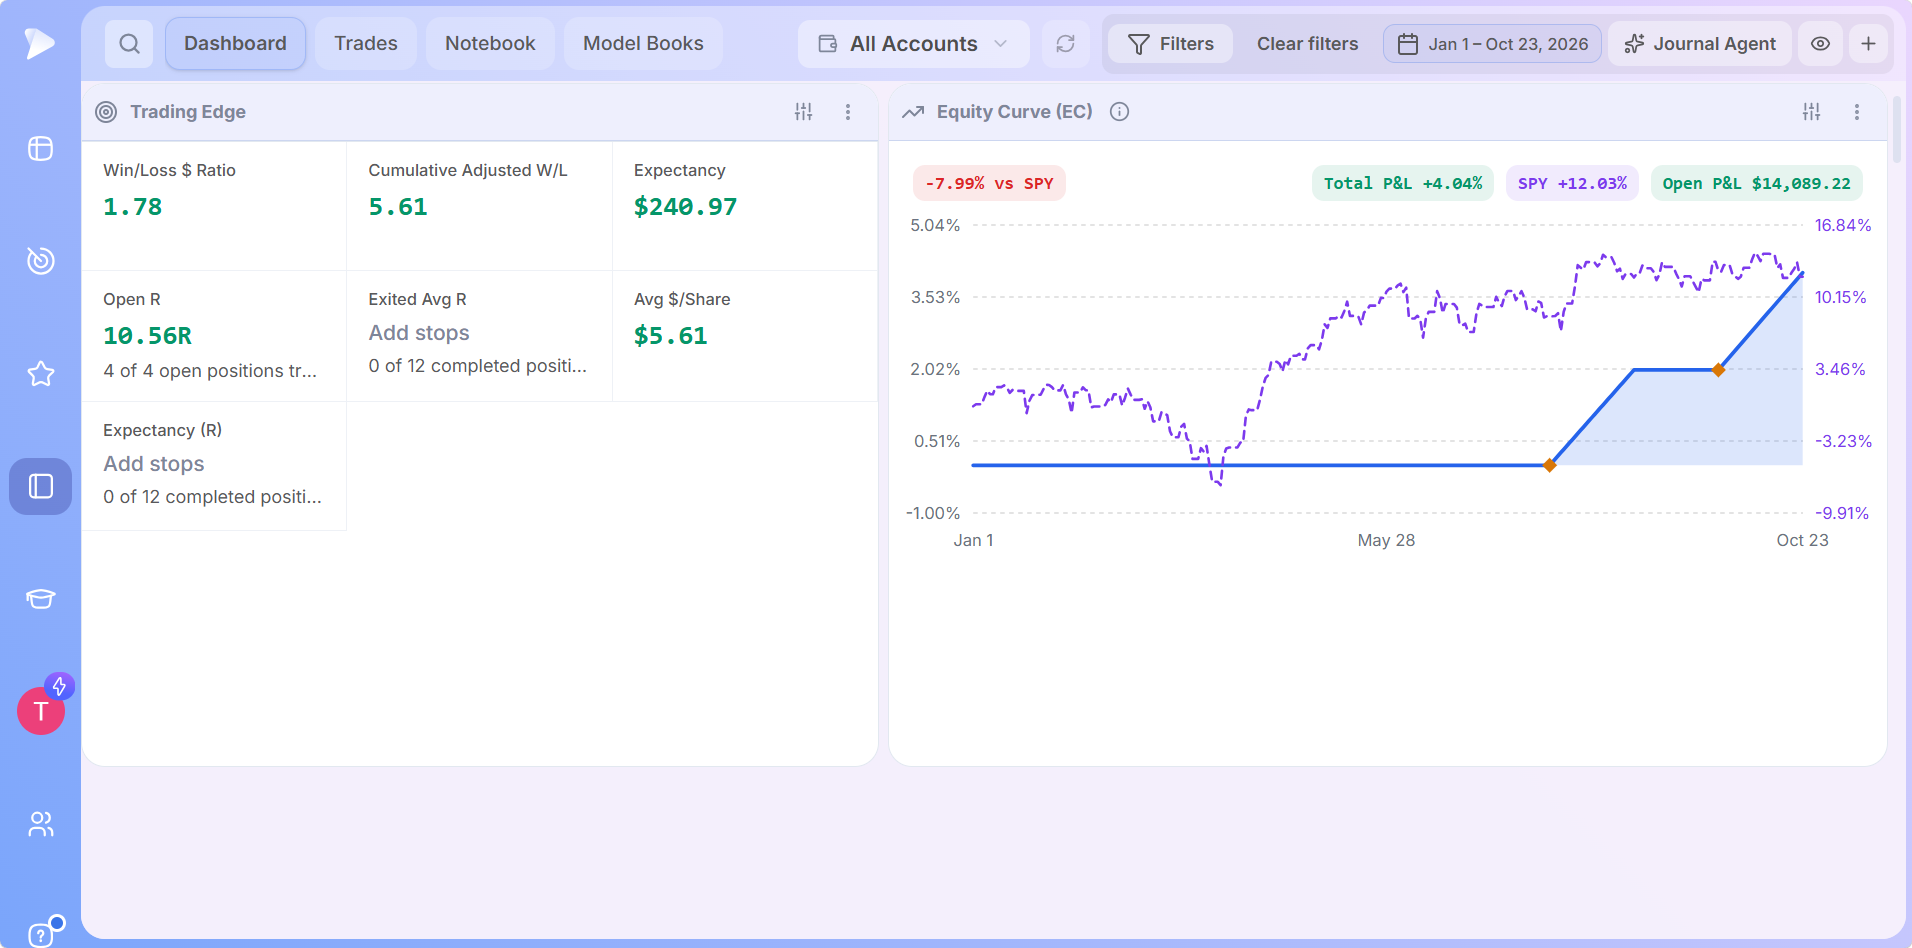Viewport: 1912px width, 948px height.
Task: Click Add stops under Expectancy (R)
Action: pos(154,464)
